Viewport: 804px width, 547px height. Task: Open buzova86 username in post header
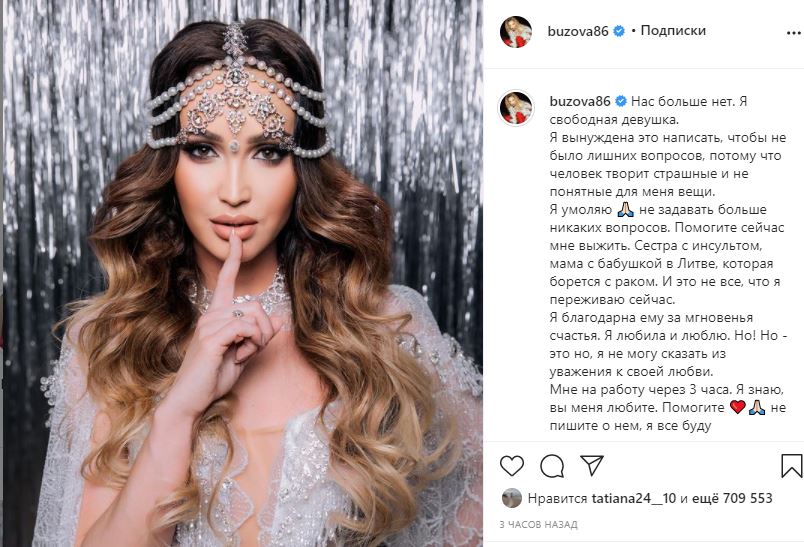578,31
